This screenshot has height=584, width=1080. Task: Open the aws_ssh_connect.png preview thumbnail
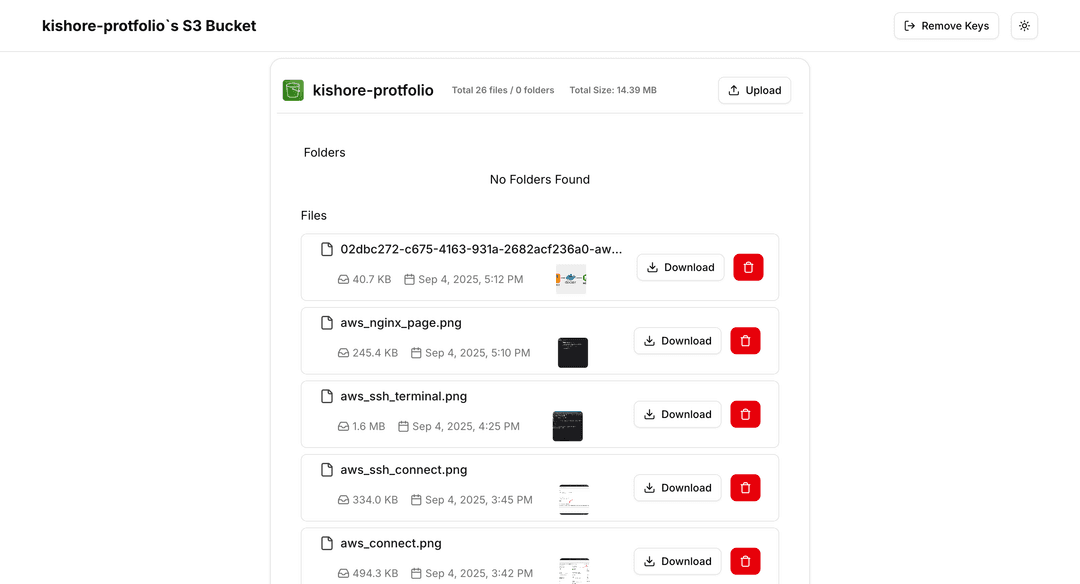573,499
